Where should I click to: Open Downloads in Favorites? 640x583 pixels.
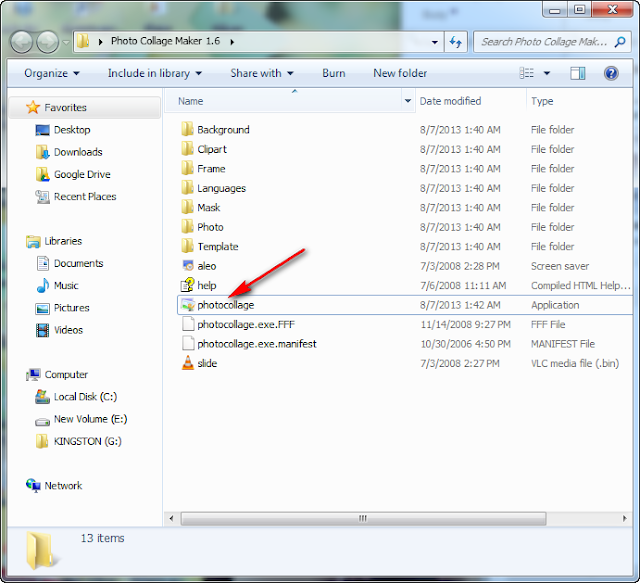(69, 152)
